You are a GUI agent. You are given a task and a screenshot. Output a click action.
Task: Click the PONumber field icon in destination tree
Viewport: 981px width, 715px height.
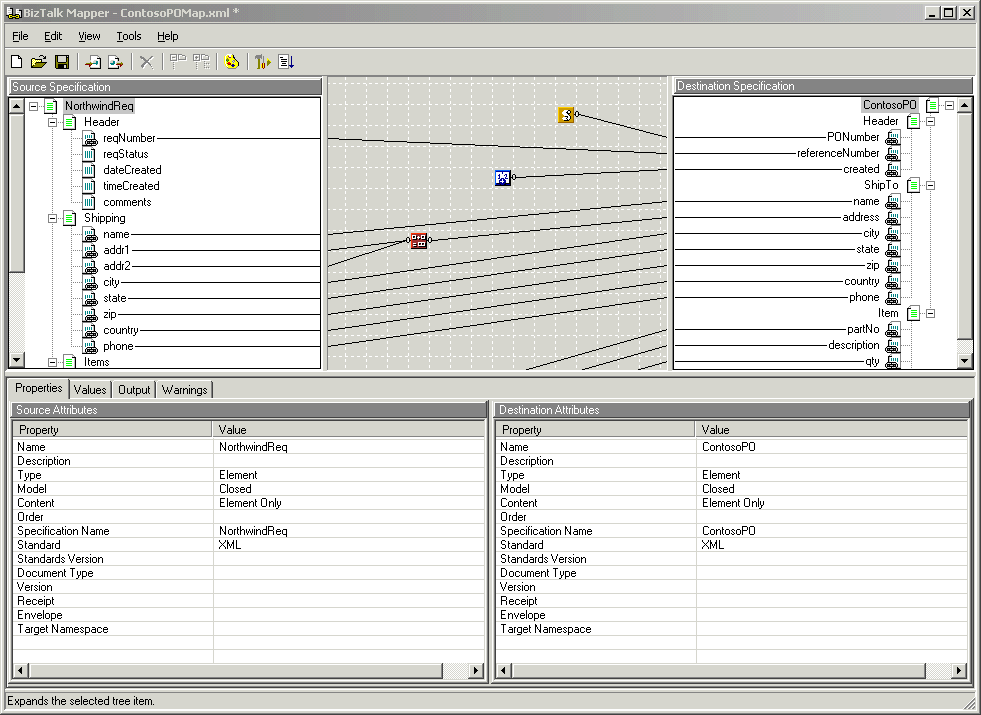pos(893,137)
